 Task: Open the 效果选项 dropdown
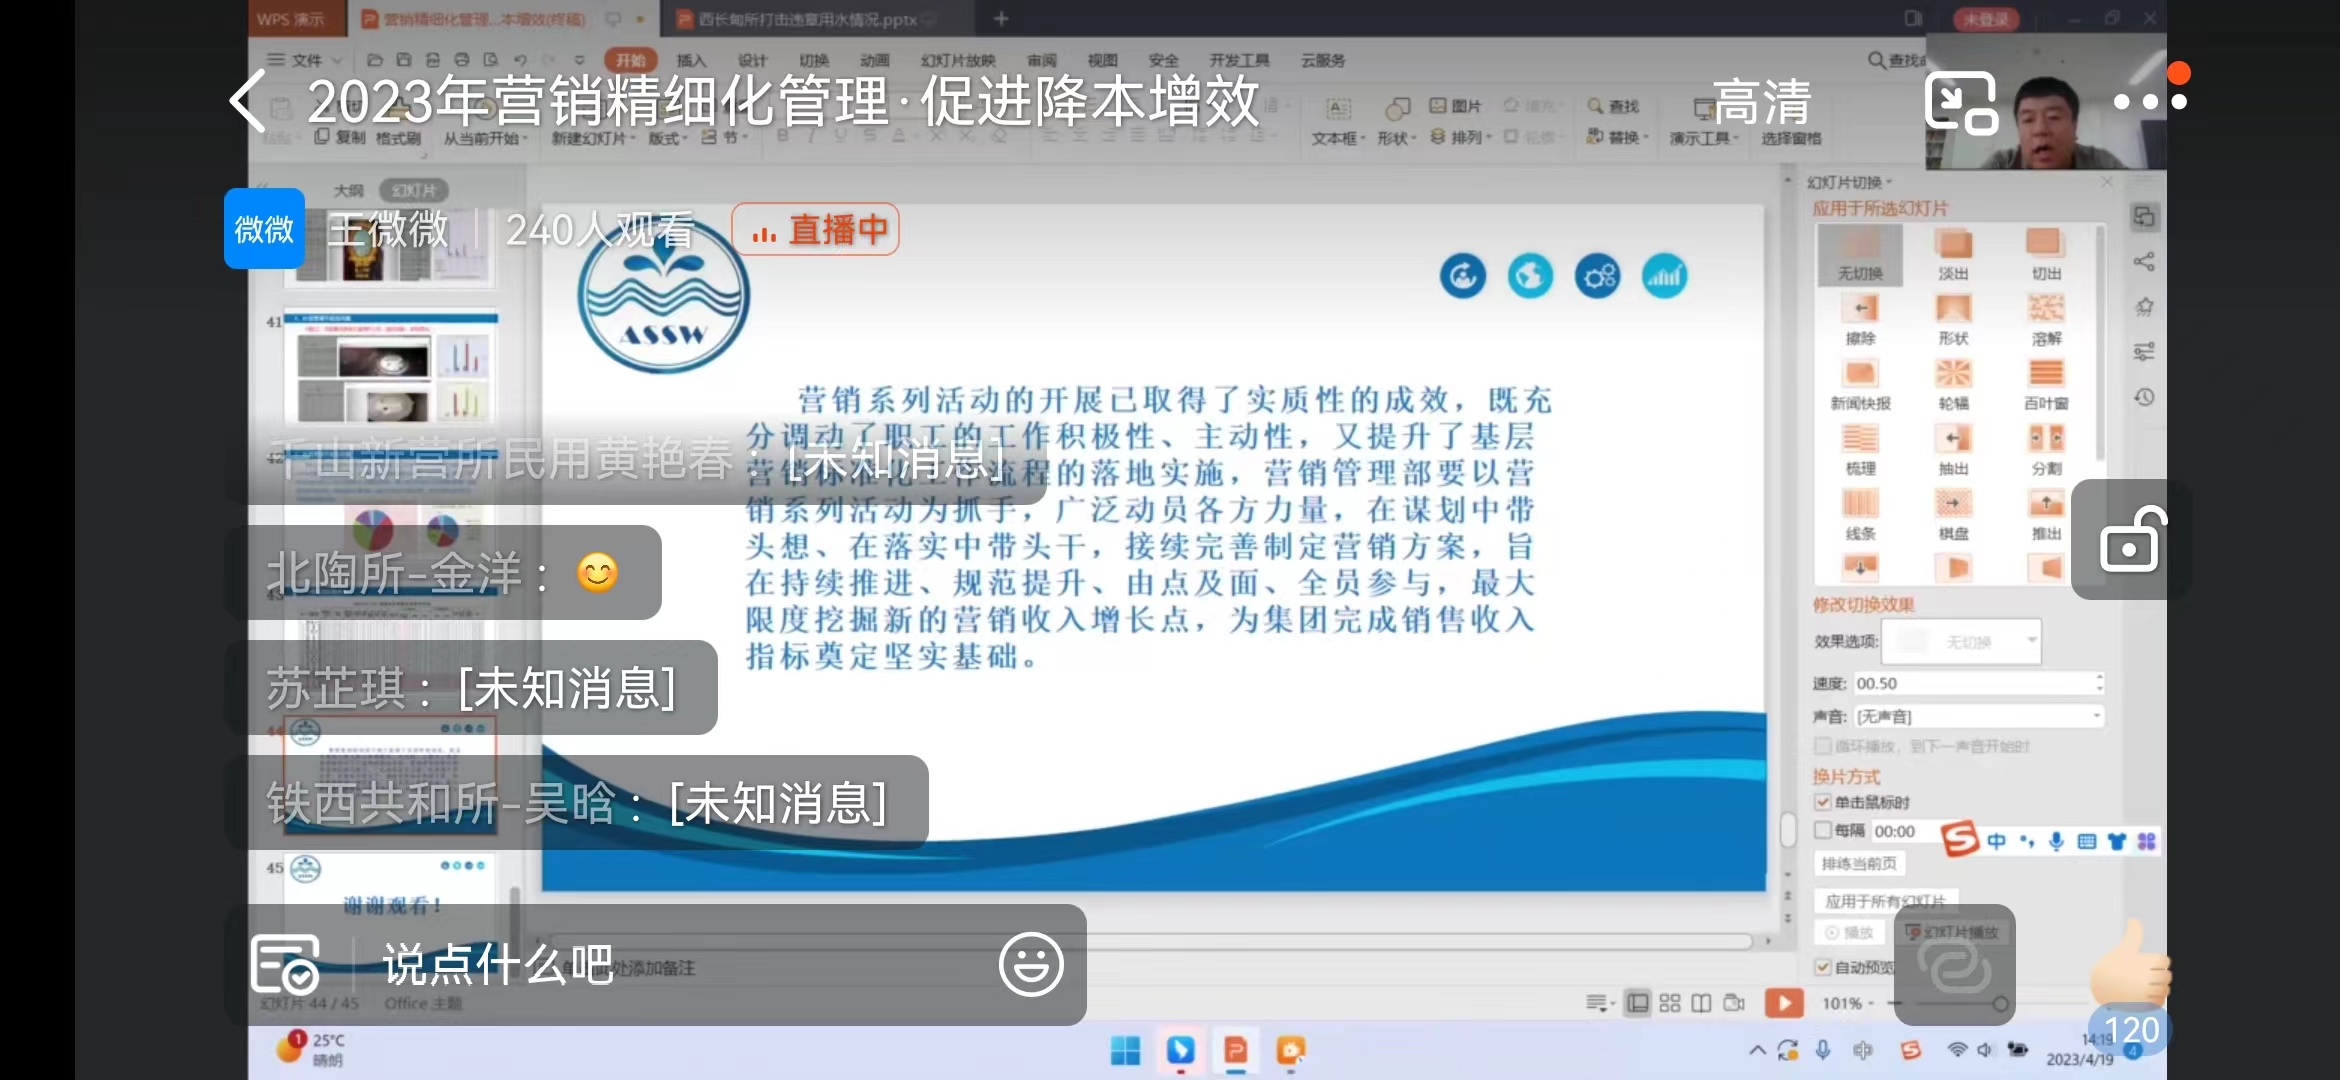pos(1961,642)
